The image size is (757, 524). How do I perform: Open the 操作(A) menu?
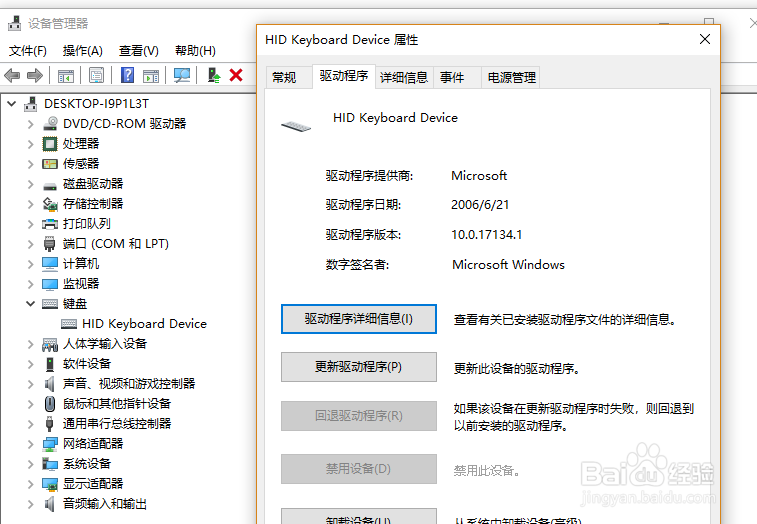tap(83, 51)
